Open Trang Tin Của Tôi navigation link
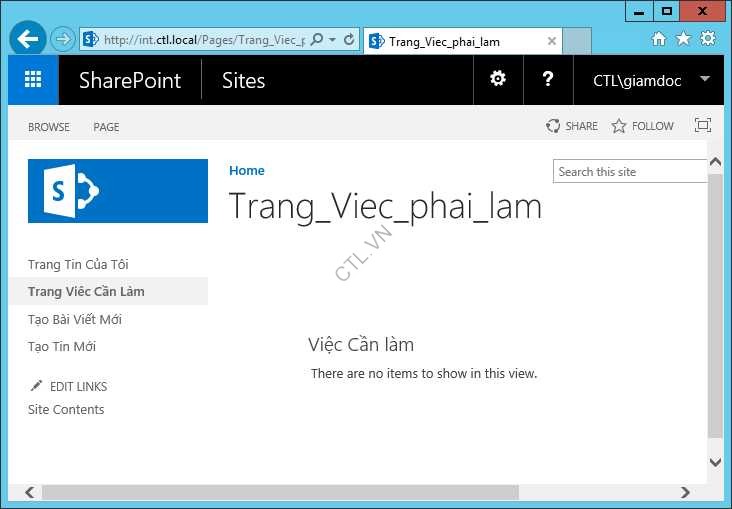Image resolution: width=732 pixels, height=509 pixels. [78, 265]
